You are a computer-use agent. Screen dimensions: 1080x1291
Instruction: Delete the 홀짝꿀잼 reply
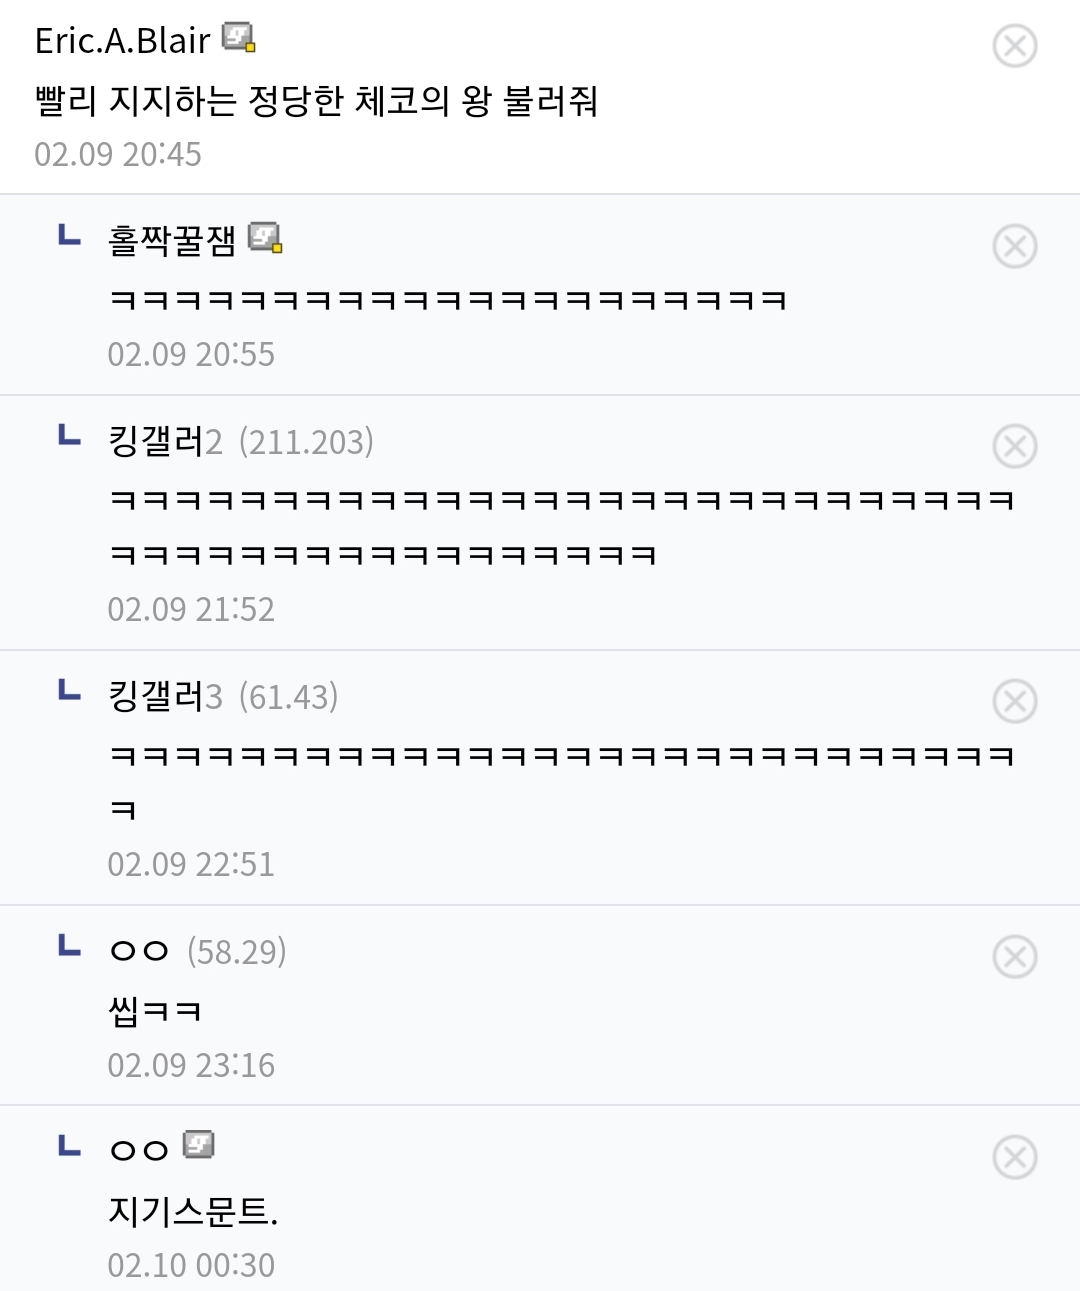point(1014,247)
